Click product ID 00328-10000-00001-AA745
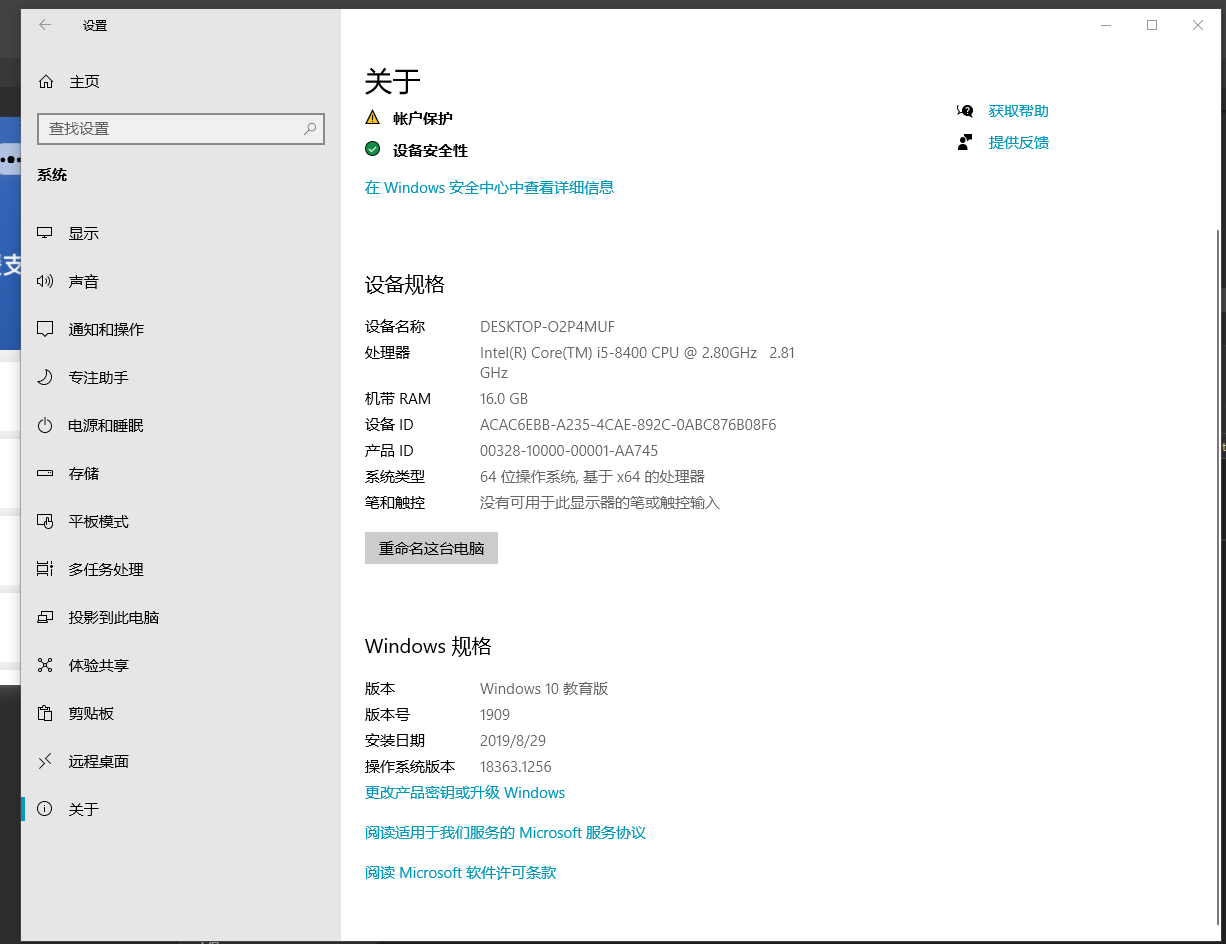 click(569, 451)
